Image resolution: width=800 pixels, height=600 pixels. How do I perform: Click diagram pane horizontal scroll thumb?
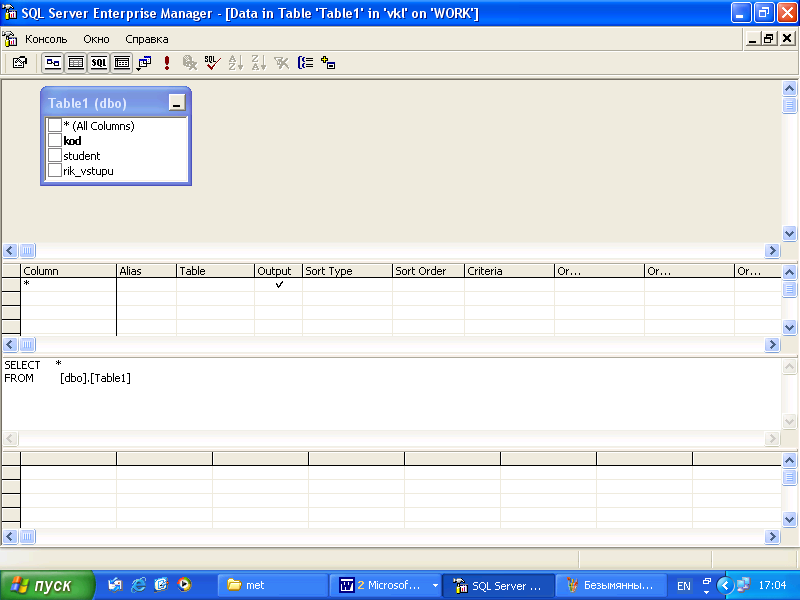28,251
